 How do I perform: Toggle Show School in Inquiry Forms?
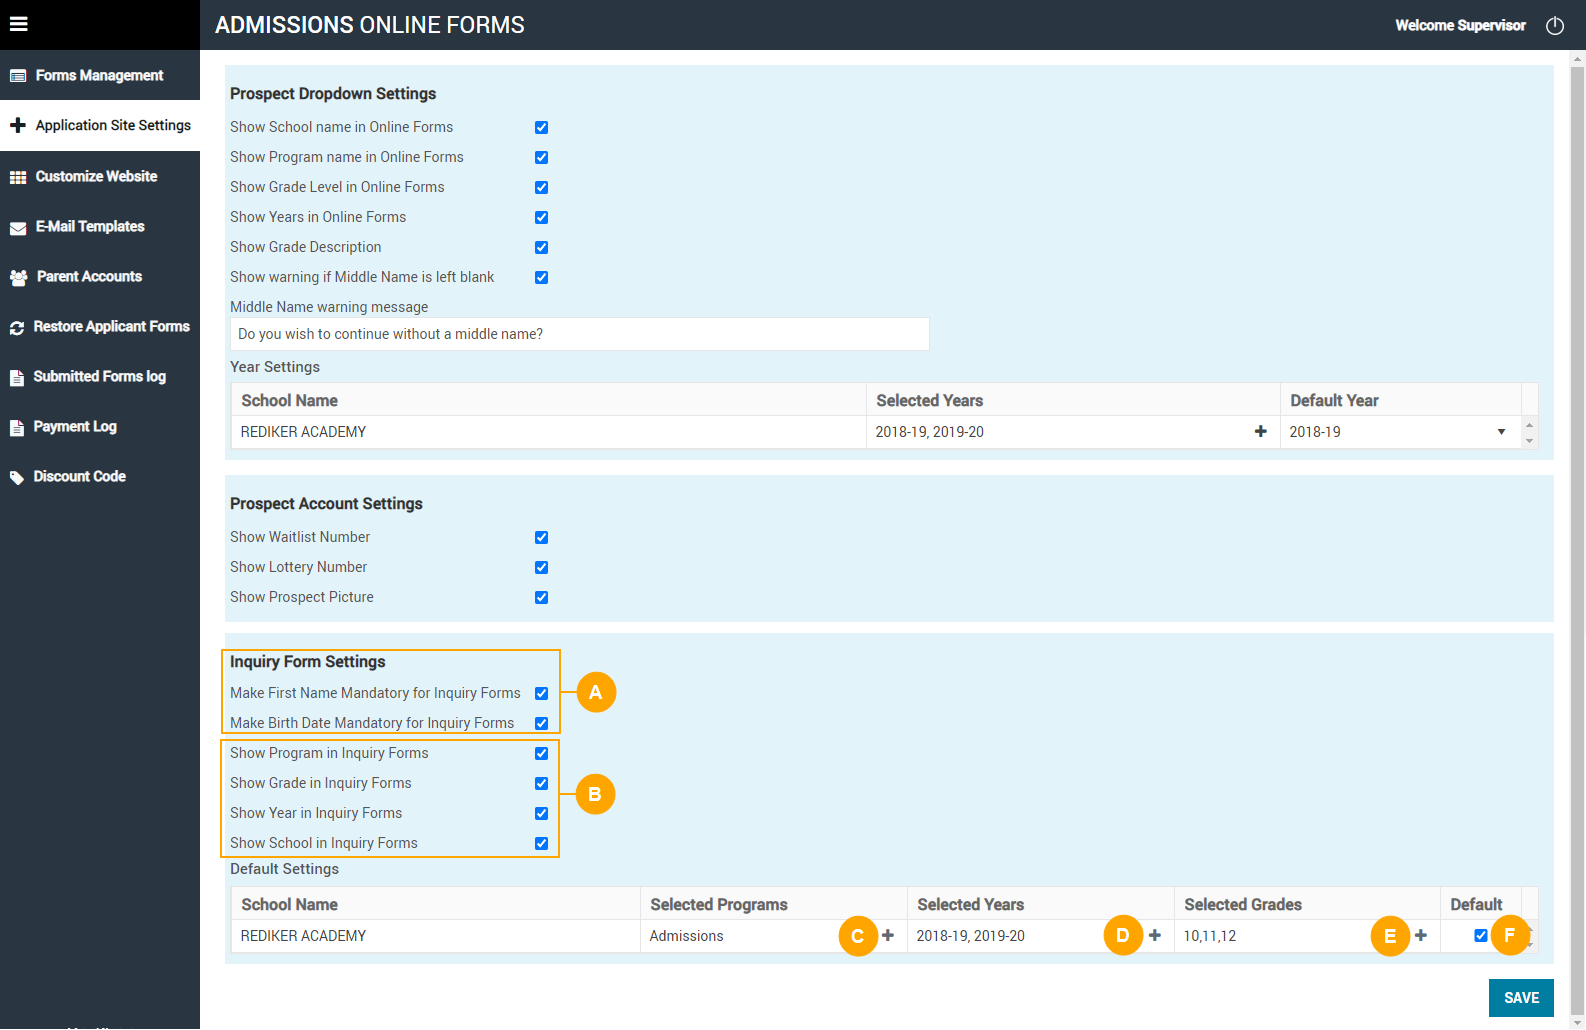click(x=541, y=843)
